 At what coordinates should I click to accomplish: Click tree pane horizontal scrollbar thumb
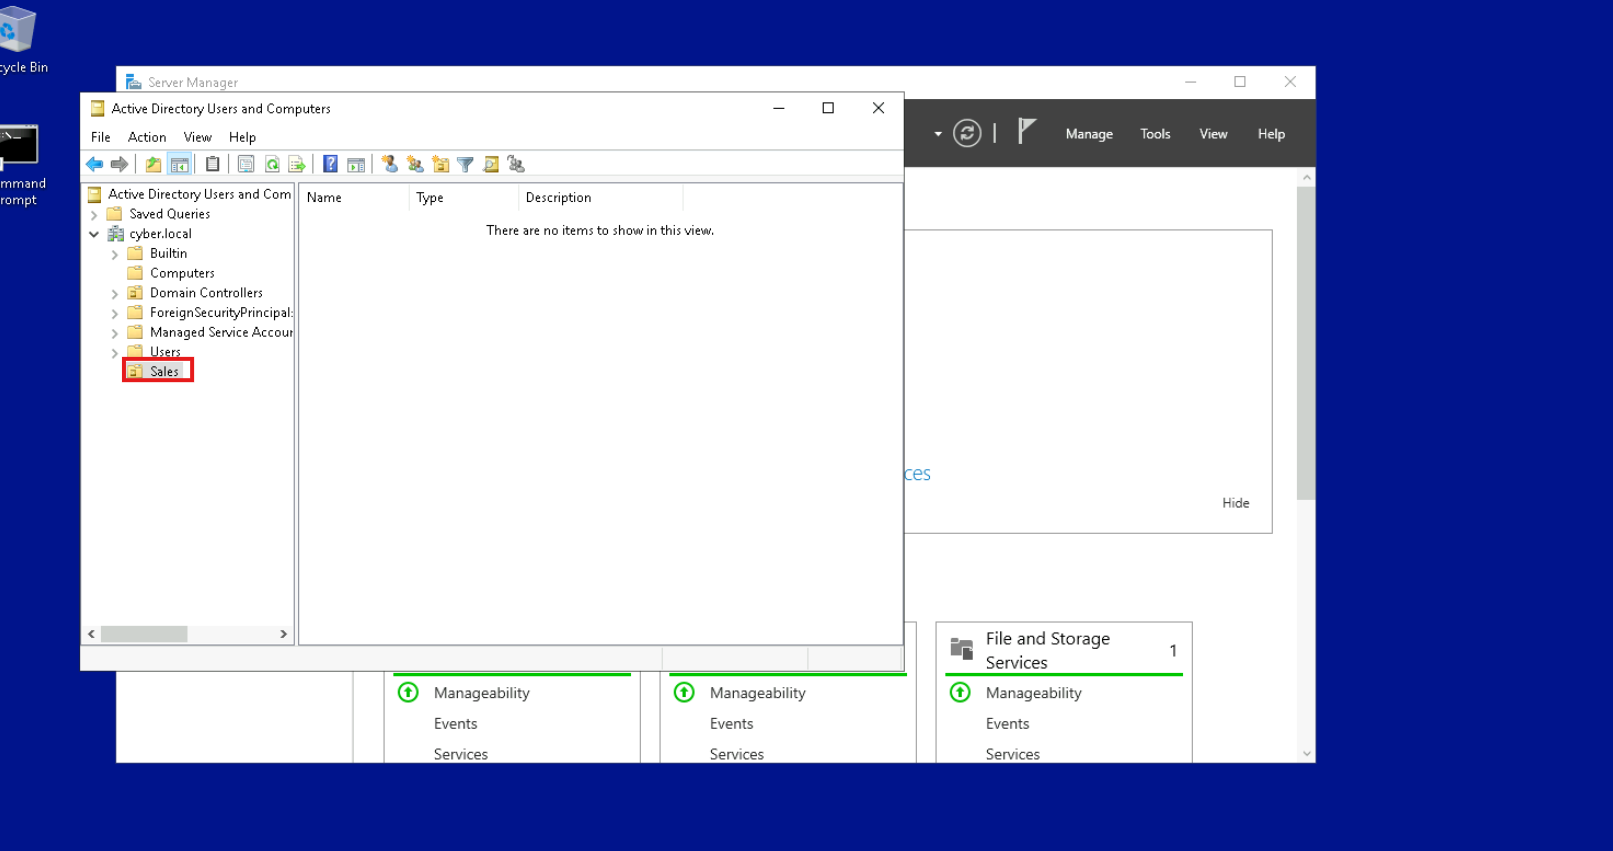pyautogui.click(x=144, y=634)
